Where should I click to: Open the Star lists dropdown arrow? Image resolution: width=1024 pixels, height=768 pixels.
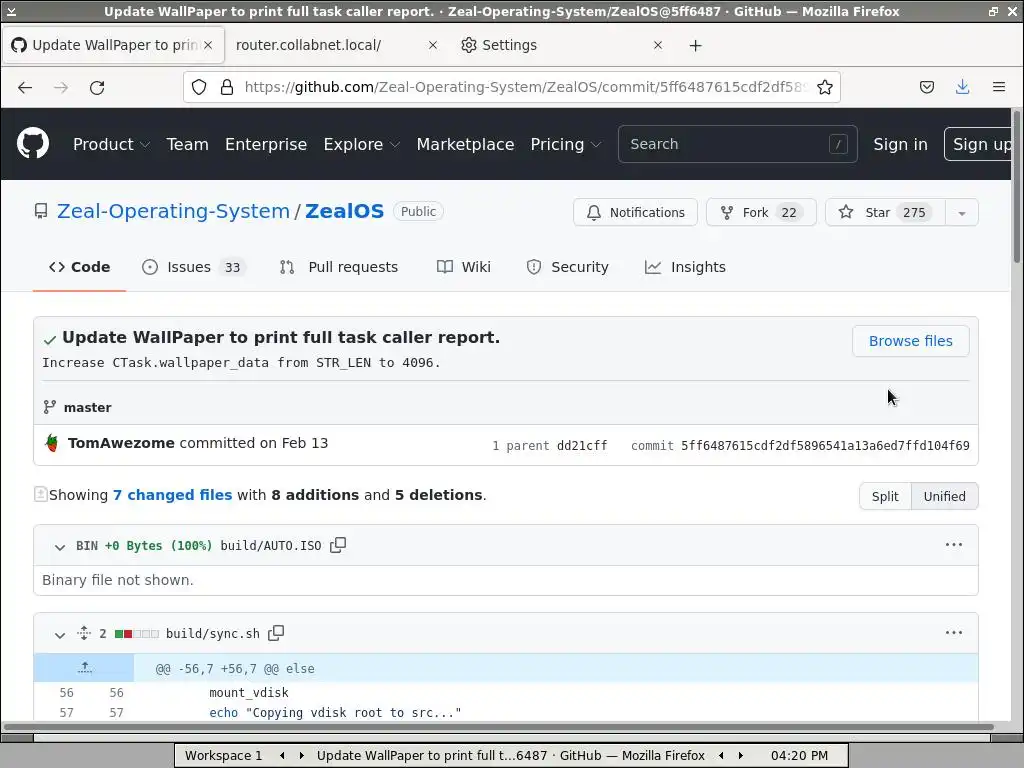coord(961,213)
